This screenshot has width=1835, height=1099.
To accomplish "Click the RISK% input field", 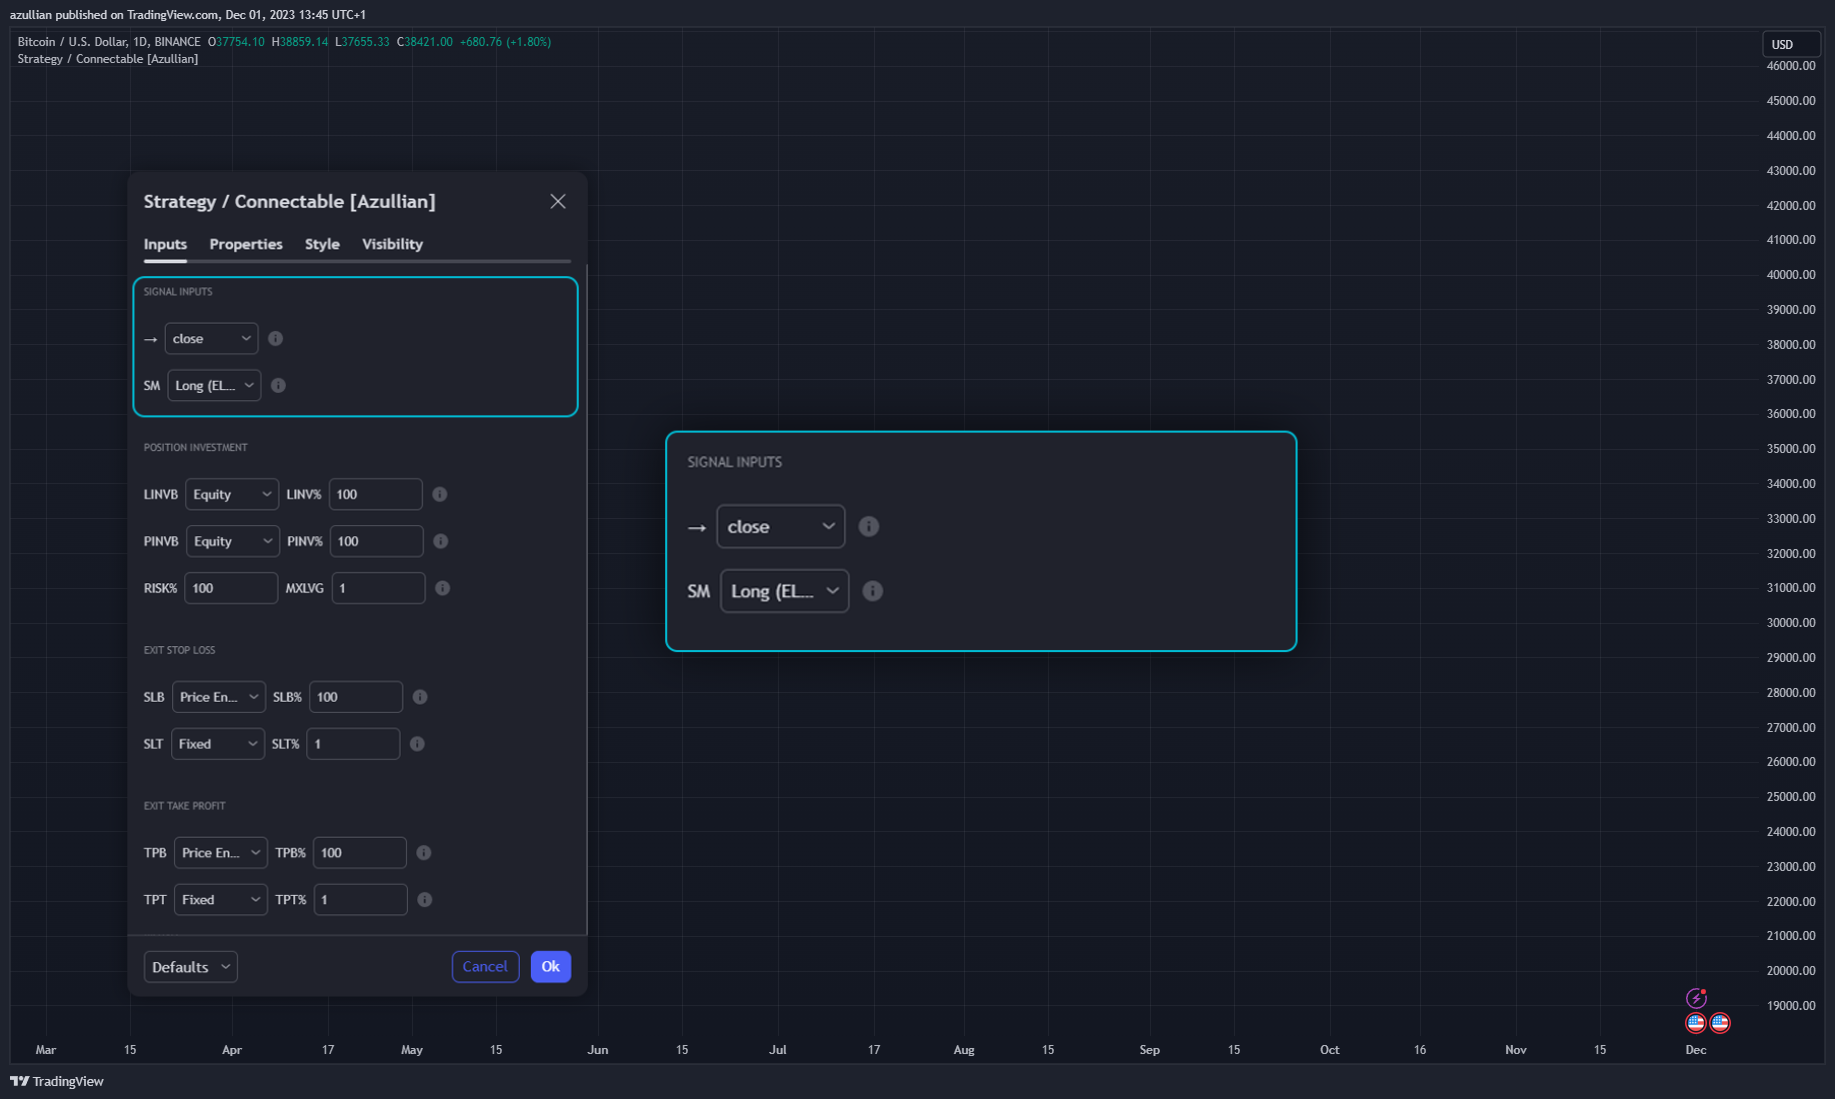I will click(x=231, y=588).
